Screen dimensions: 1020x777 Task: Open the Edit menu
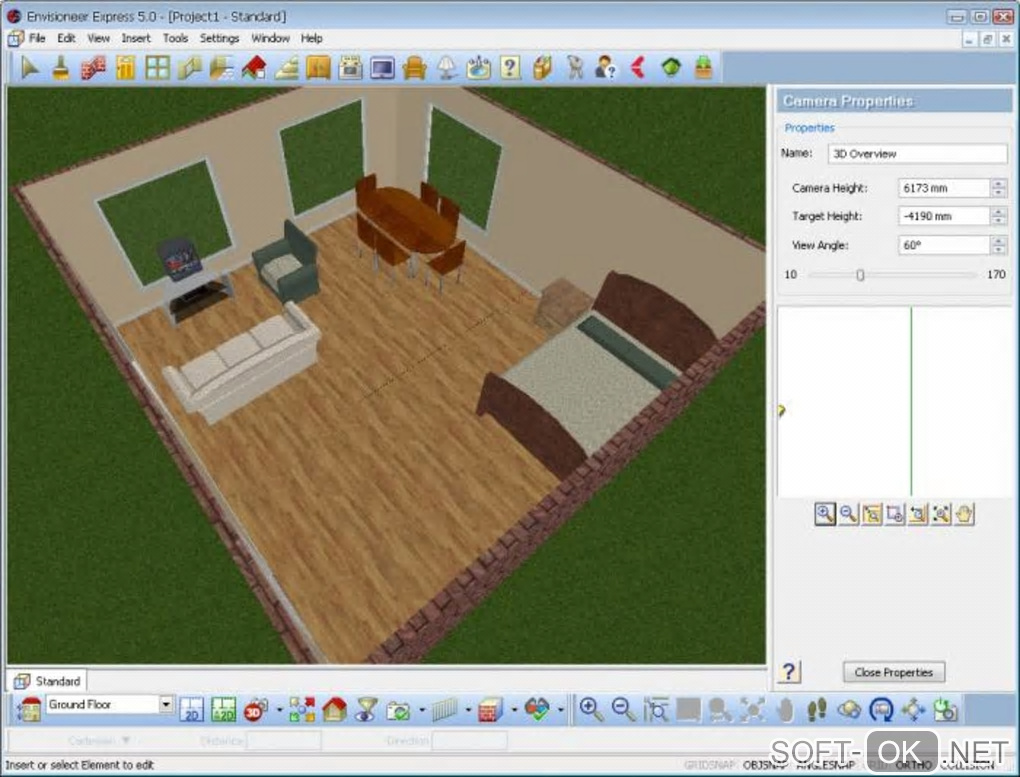pos(66,38)
